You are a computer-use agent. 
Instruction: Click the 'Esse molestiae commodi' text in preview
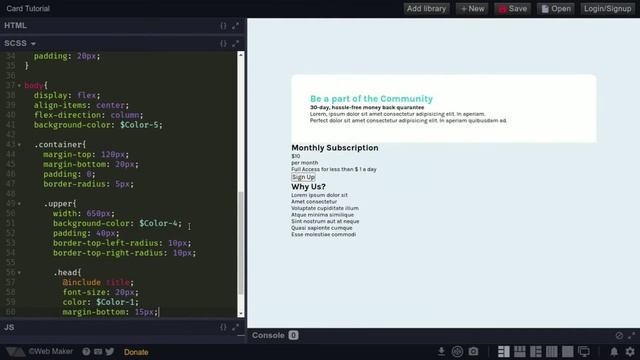tap(323, 234)
